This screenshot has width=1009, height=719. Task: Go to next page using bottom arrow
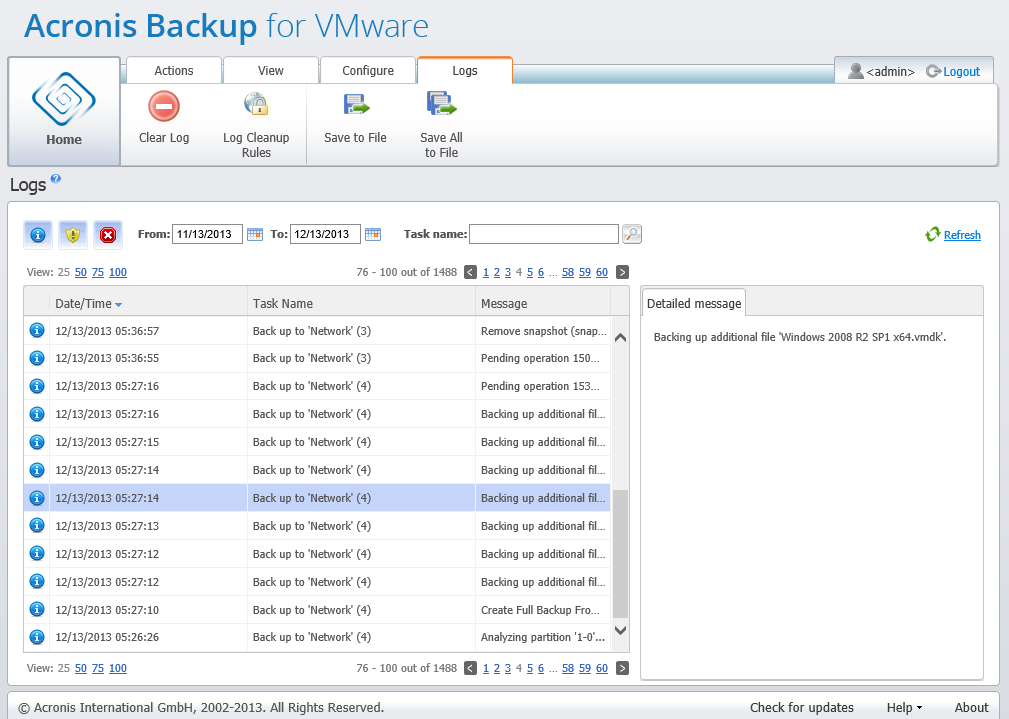[x=622, y=668]
